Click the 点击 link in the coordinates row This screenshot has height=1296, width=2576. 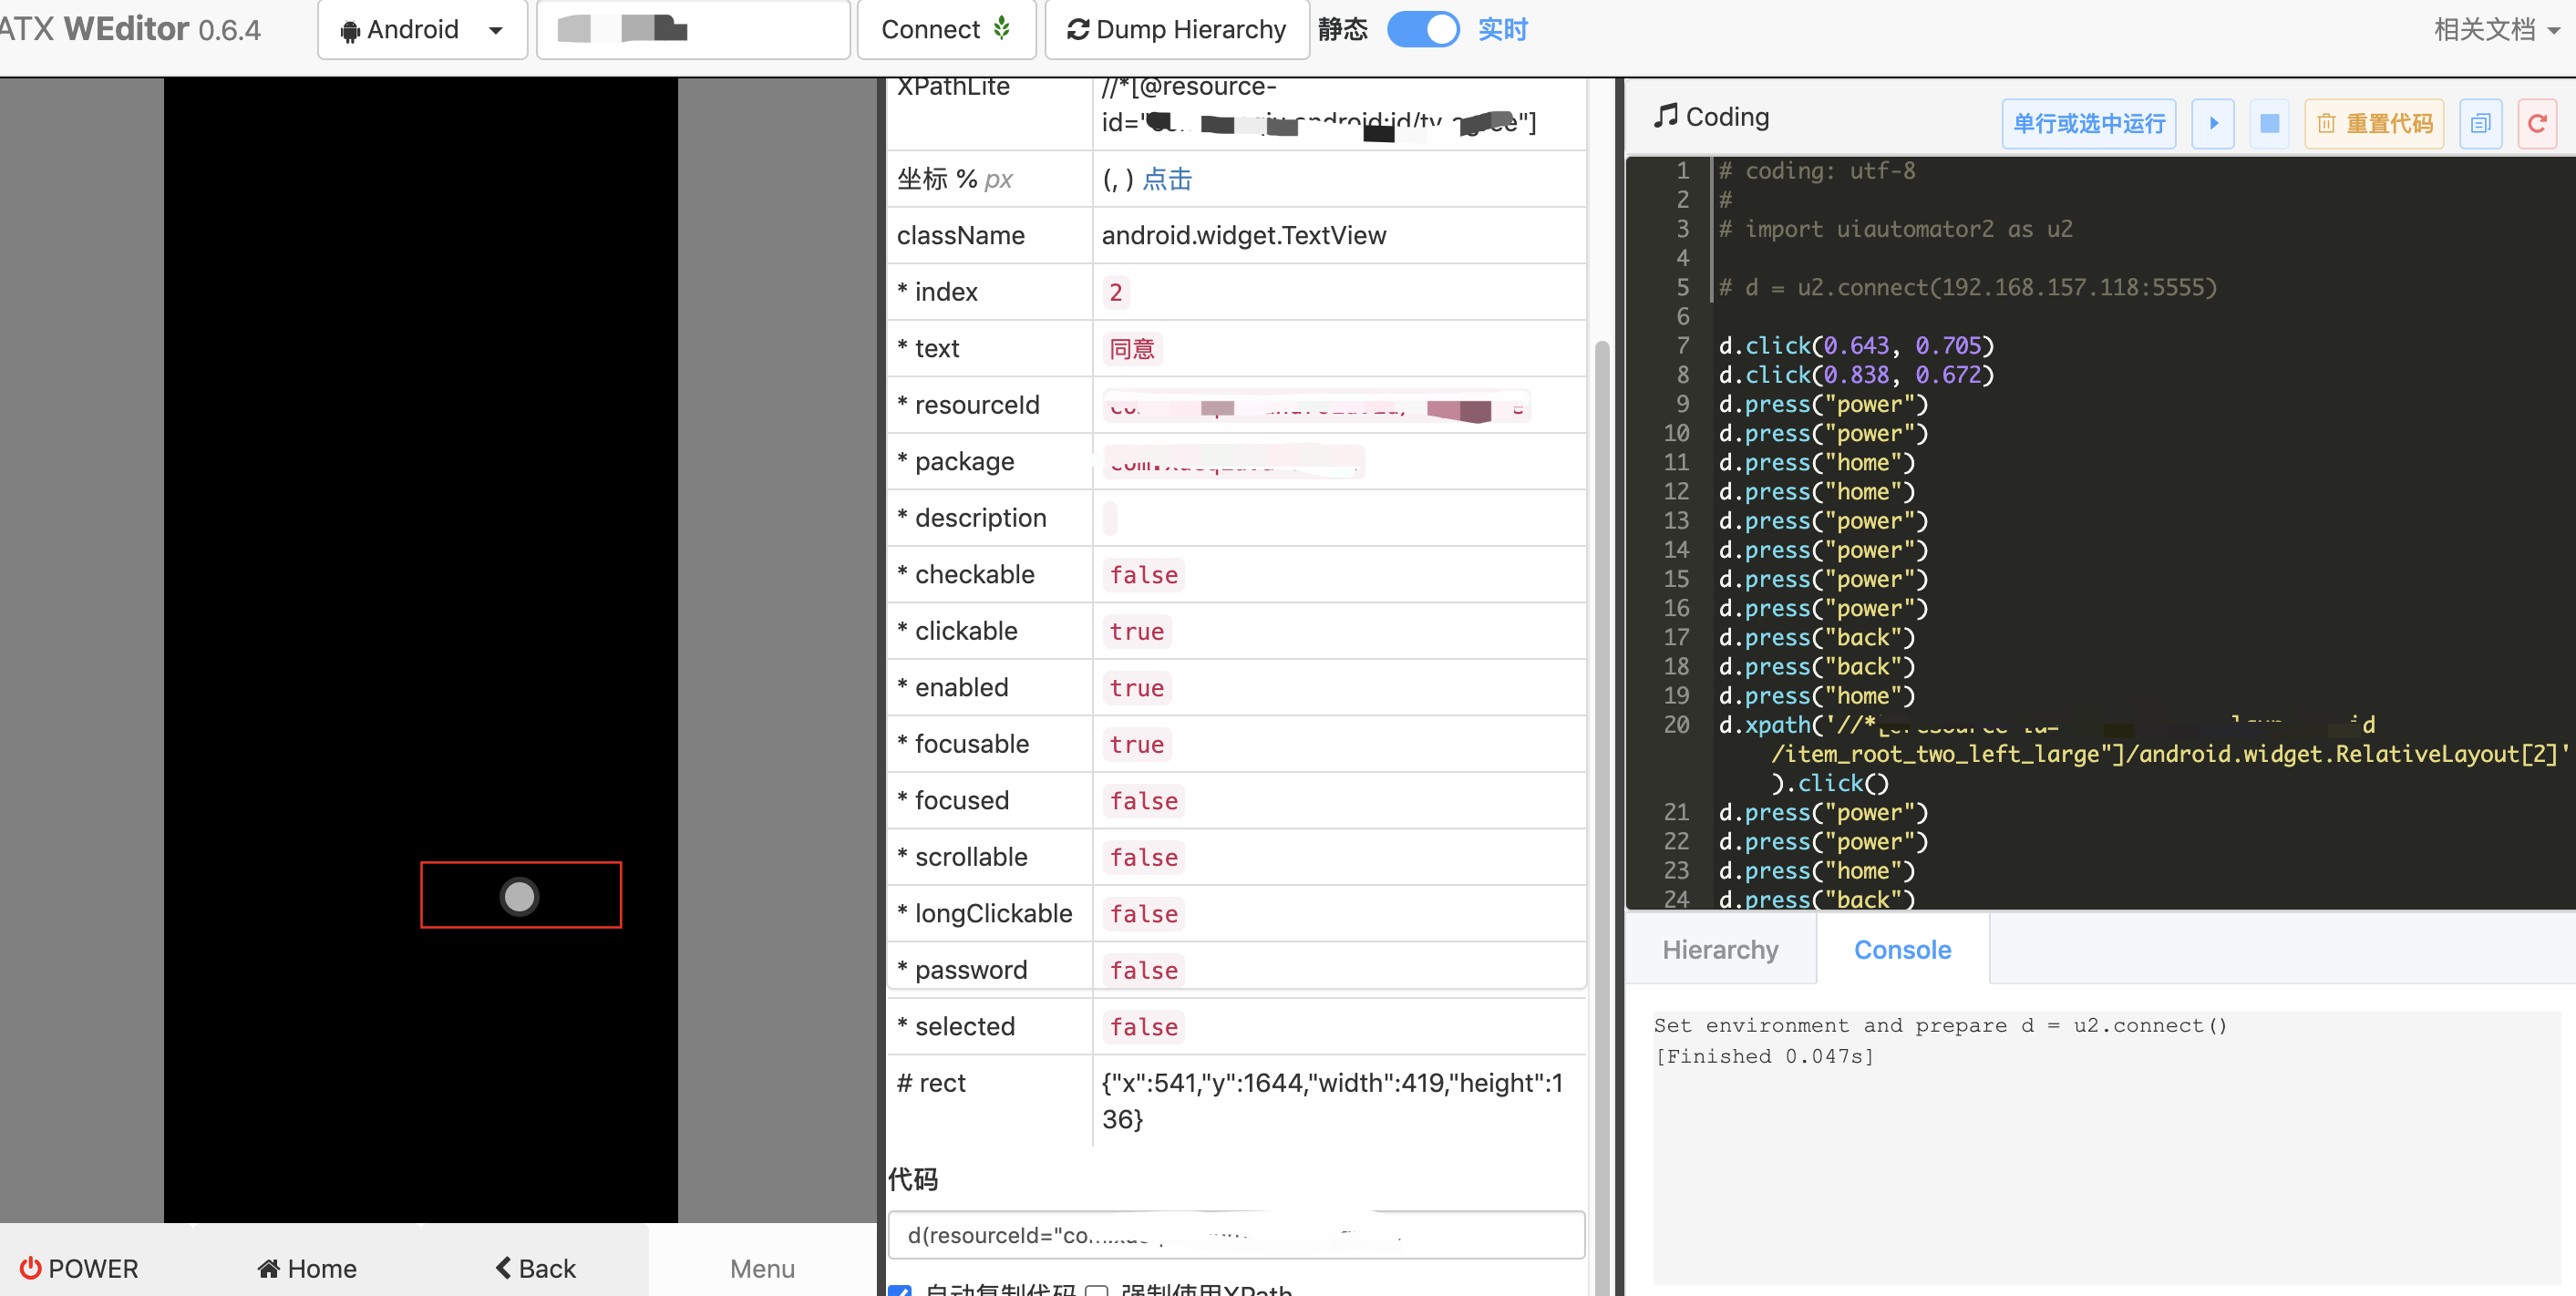[1168, 179]
